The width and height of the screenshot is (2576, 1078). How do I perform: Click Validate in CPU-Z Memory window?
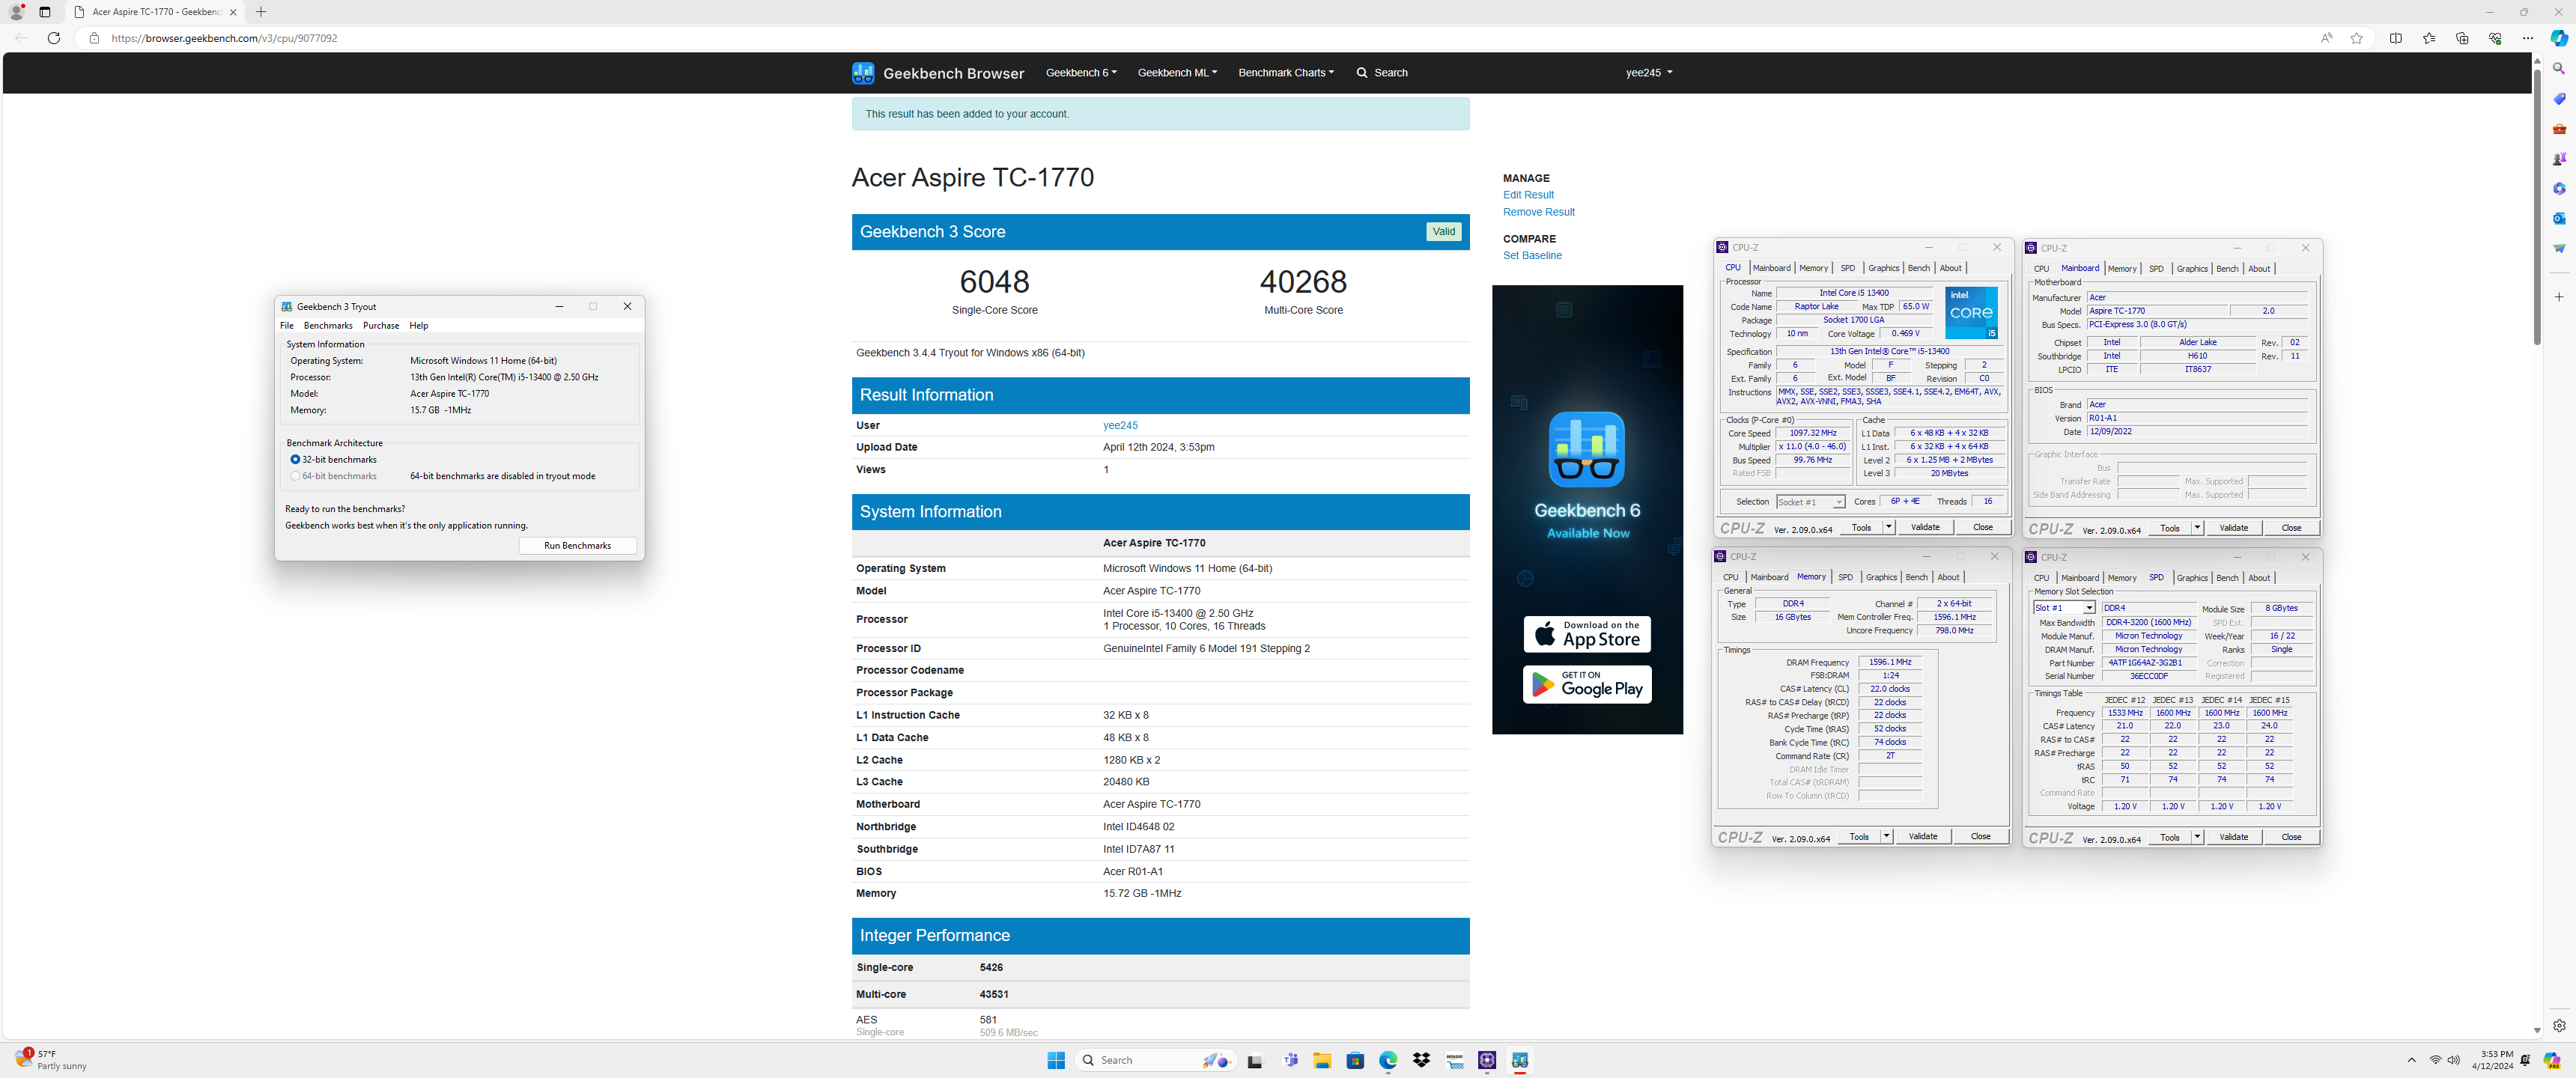tap(1923, 836)
